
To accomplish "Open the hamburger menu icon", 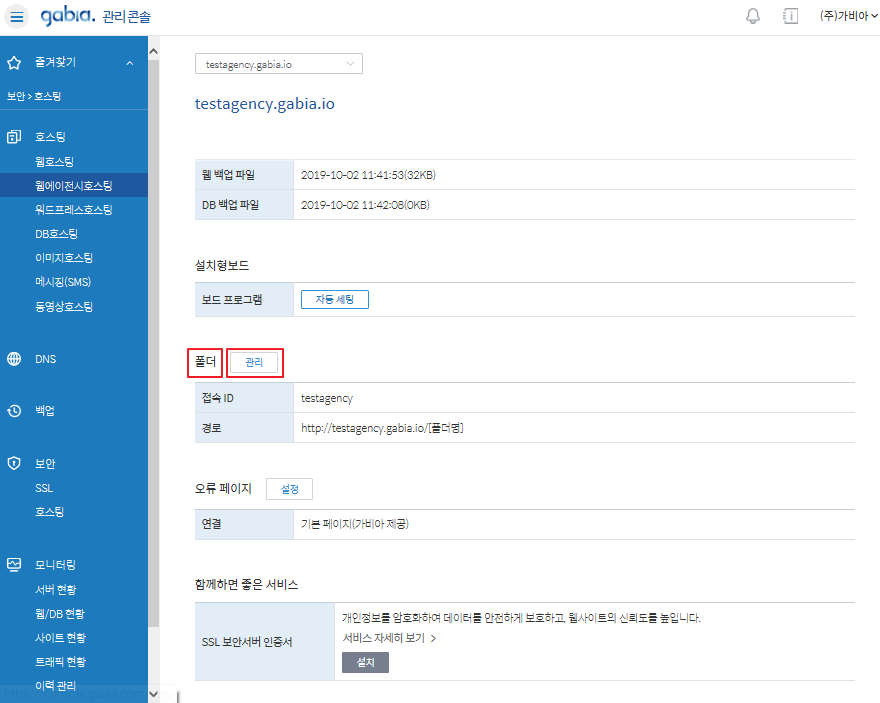I will pos(16,17).
